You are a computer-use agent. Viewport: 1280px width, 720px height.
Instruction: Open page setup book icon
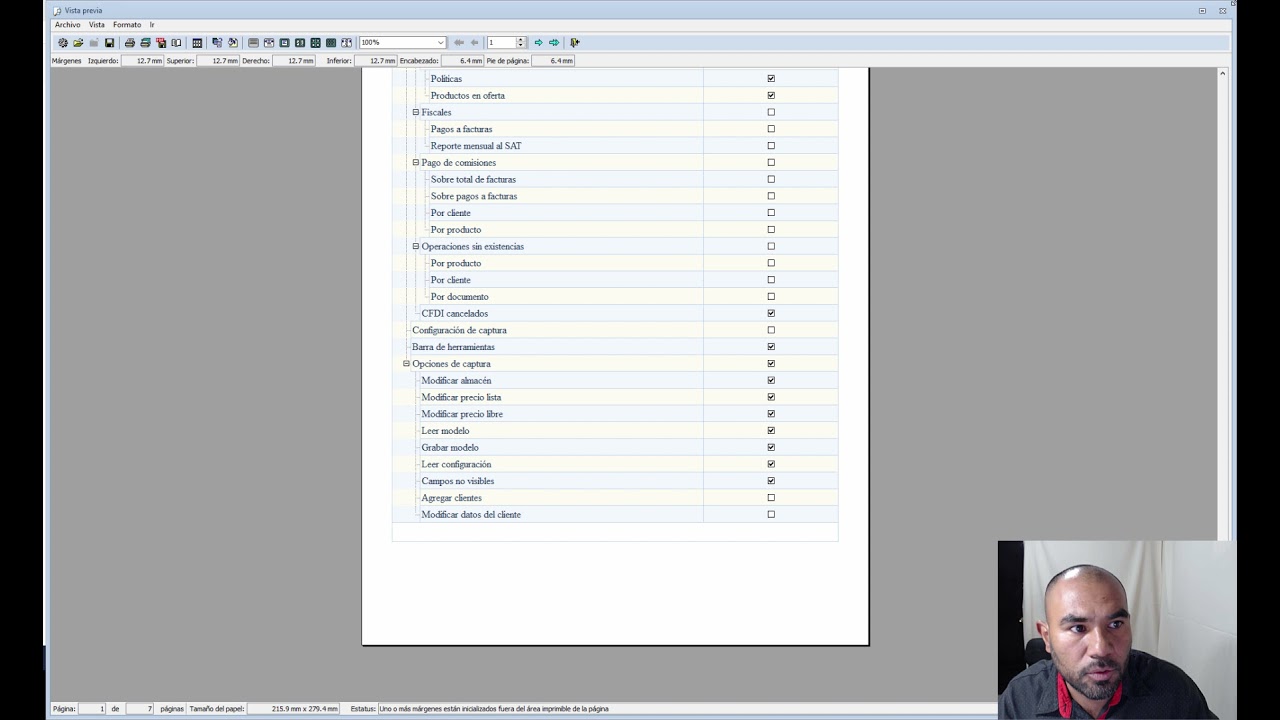tap(176, 43)
